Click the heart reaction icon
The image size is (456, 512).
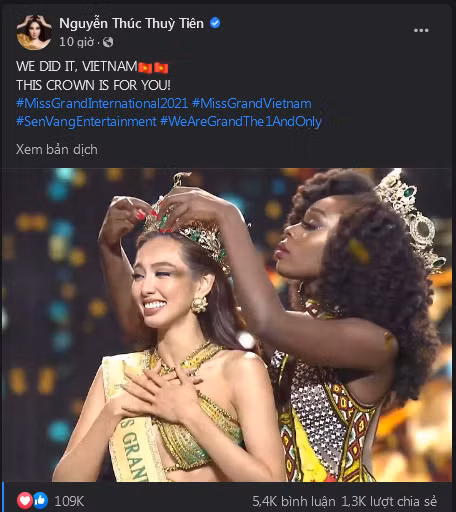(x=24, y=500)
